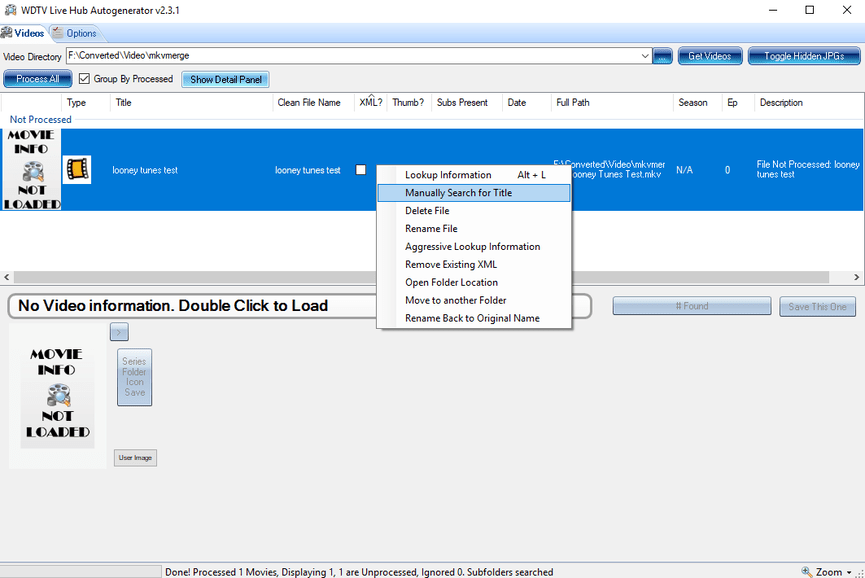
Task: Open the Video Directory dropdown arrow
Action: pos(644,56)
